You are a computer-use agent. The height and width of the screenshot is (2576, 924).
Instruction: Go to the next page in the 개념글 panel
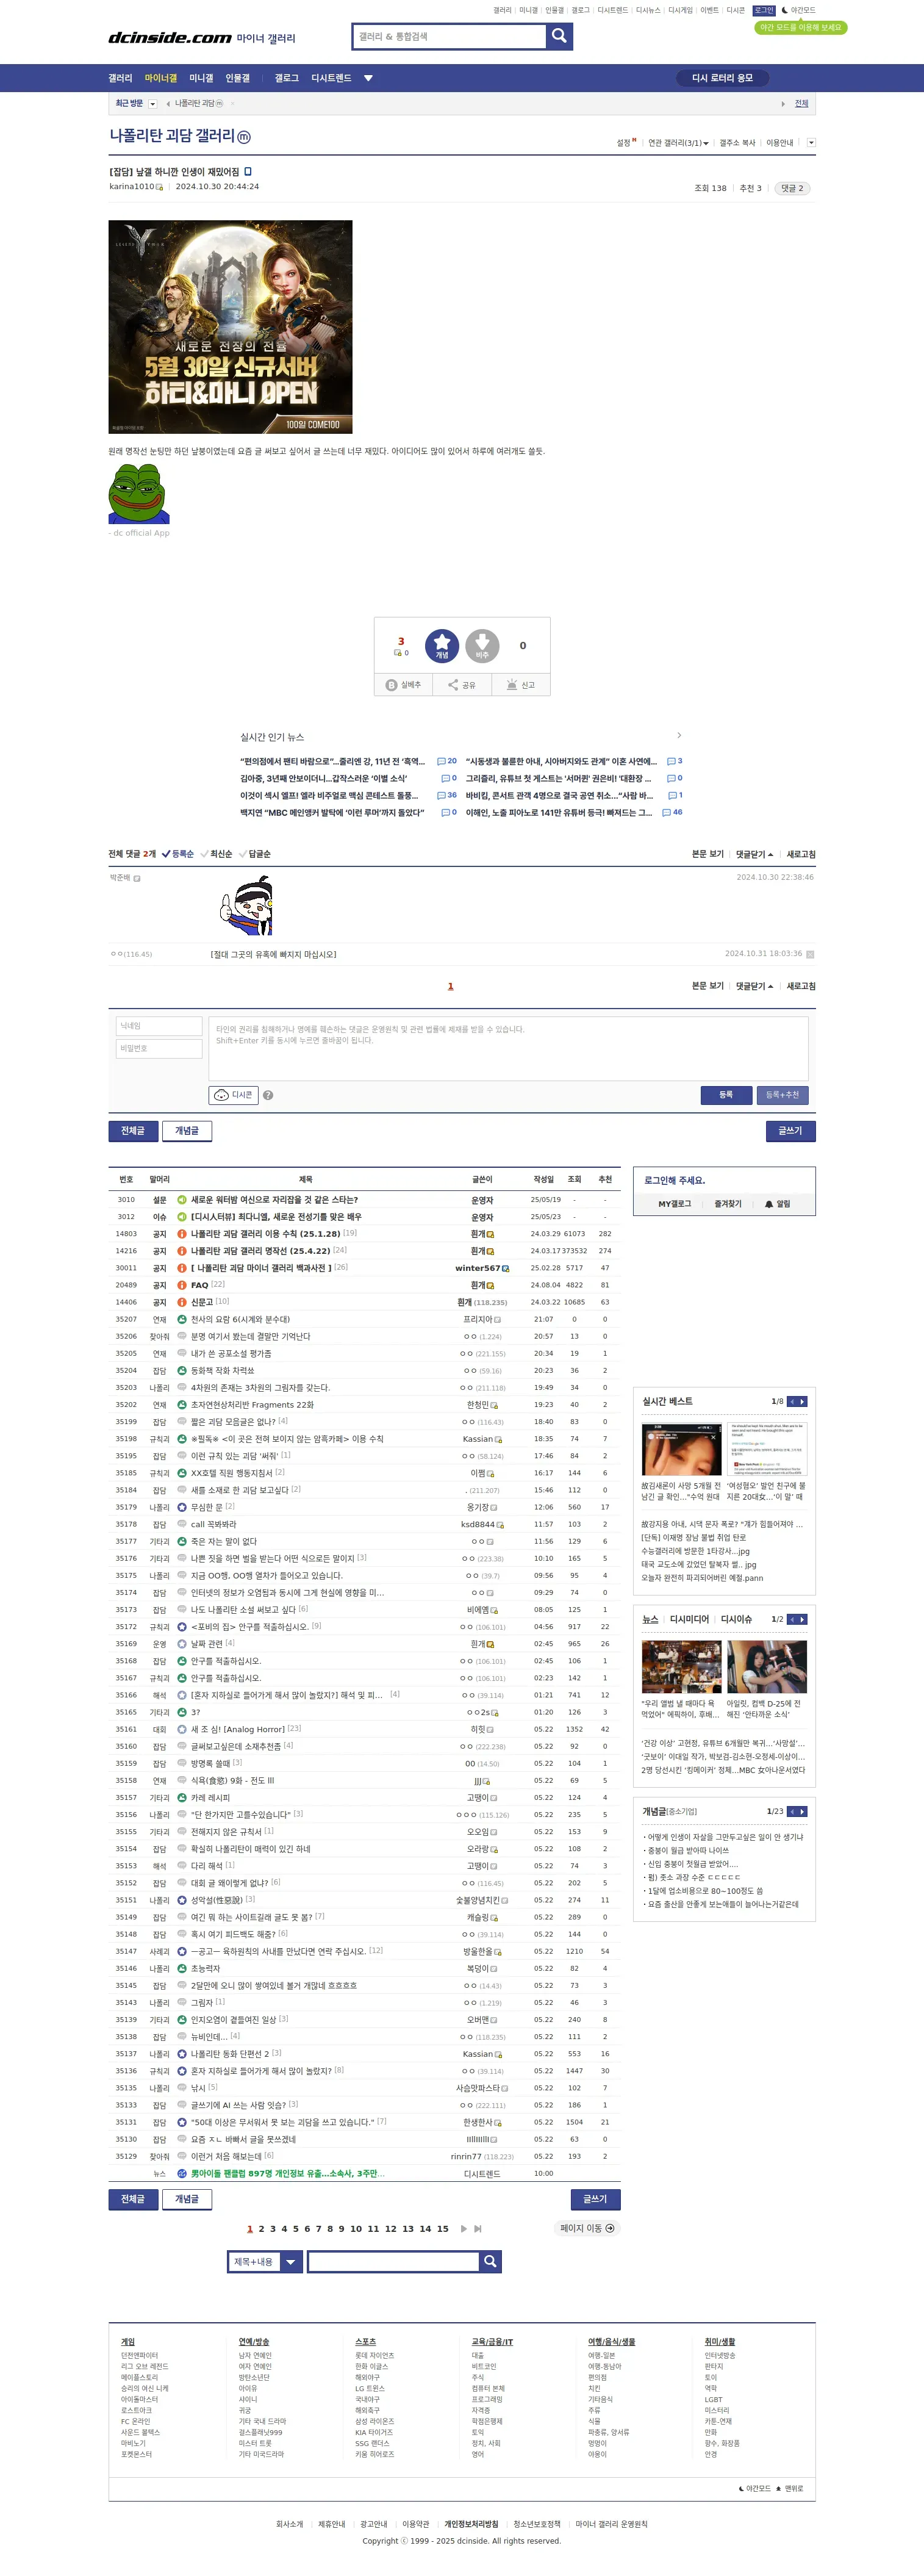click(803, 1811)
